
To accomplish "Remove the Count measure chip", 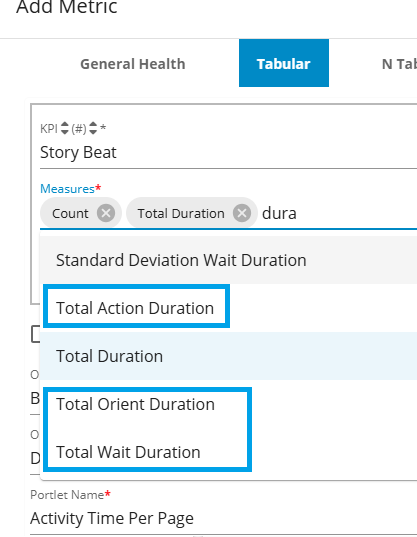I will (x=106, y=213).
